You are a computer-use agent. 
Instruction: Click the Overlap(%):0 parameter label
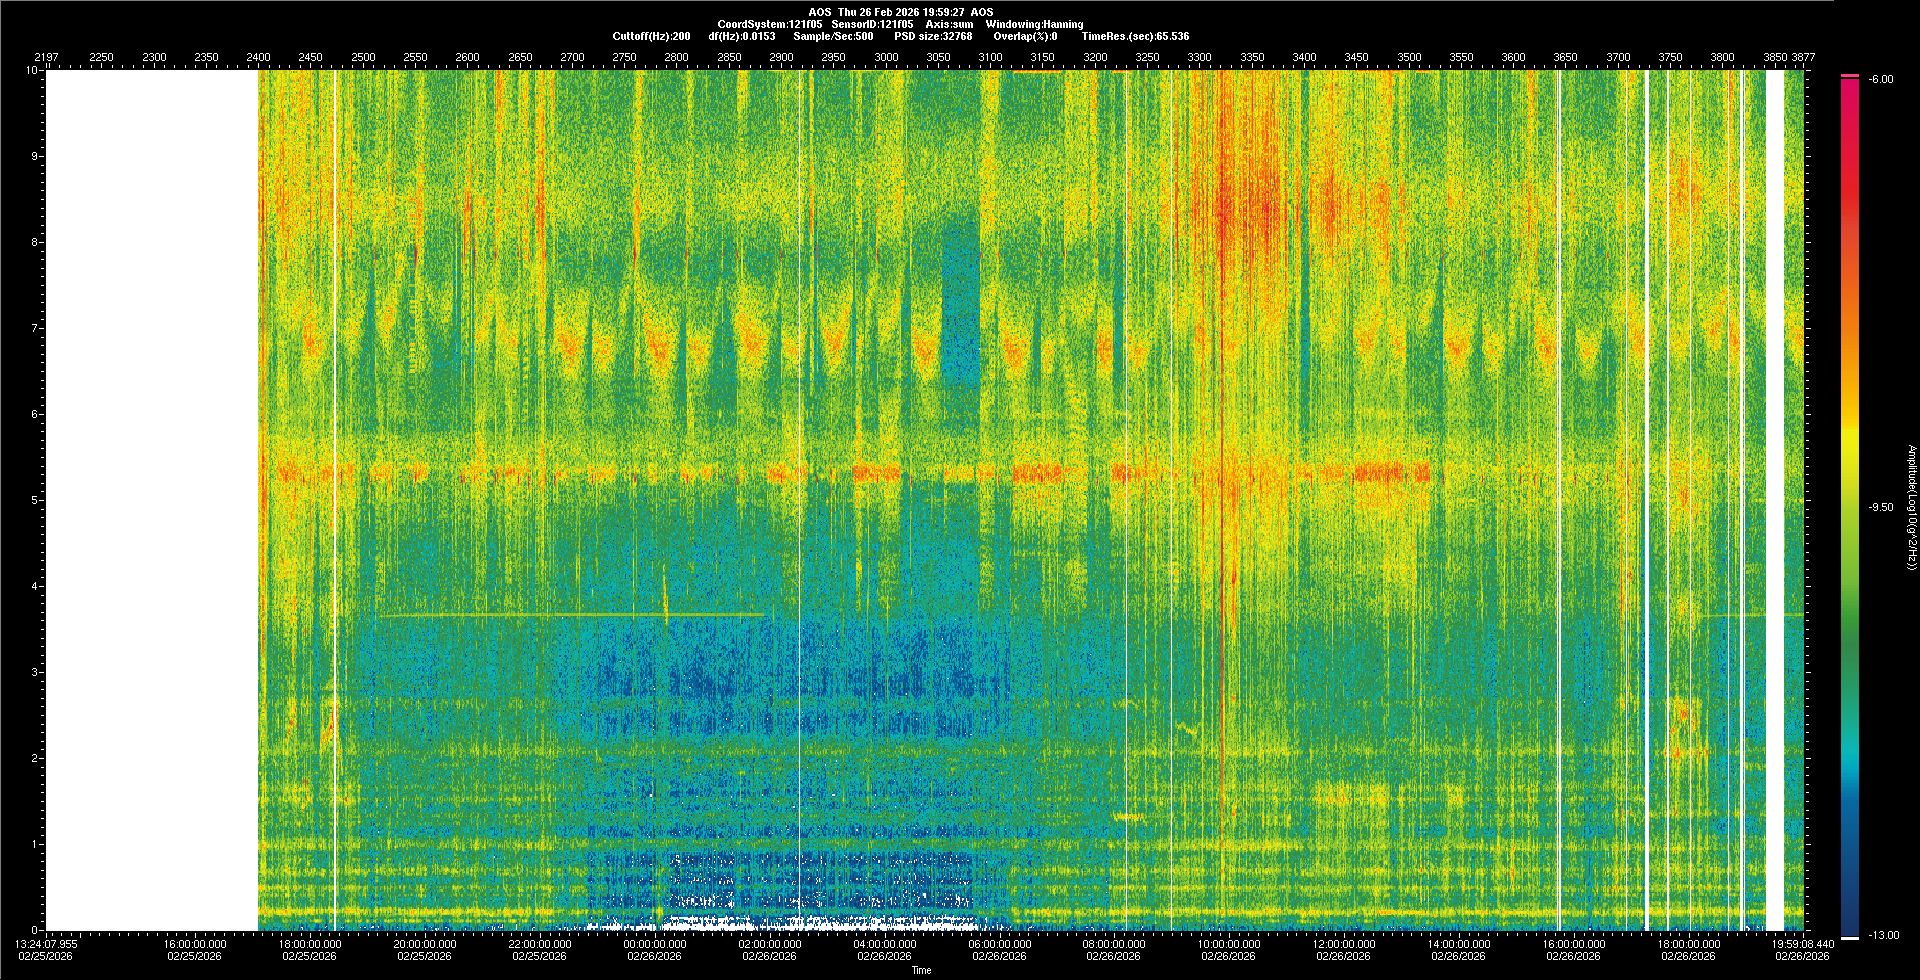click(1025, 36)
